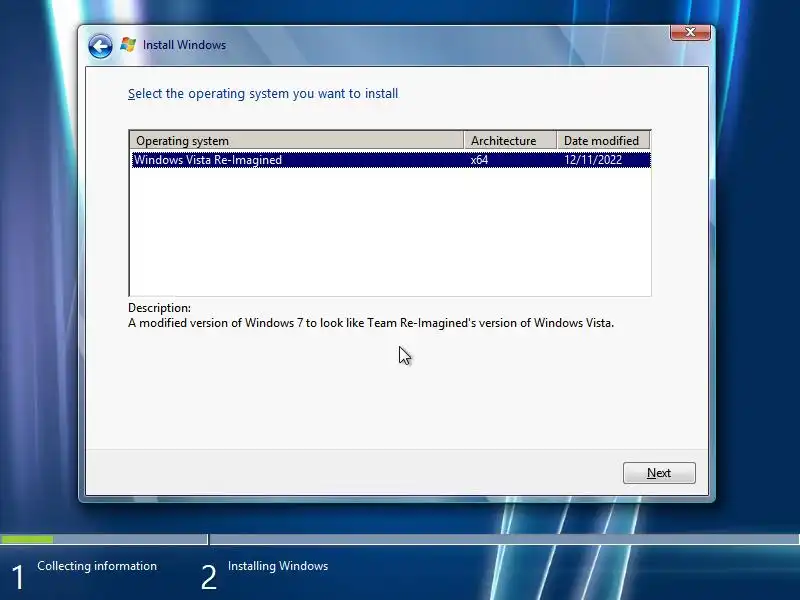This screenshot has height=600, width=800.
Task: Sort by the Architecture column header
Action: (x=510, y=140)
